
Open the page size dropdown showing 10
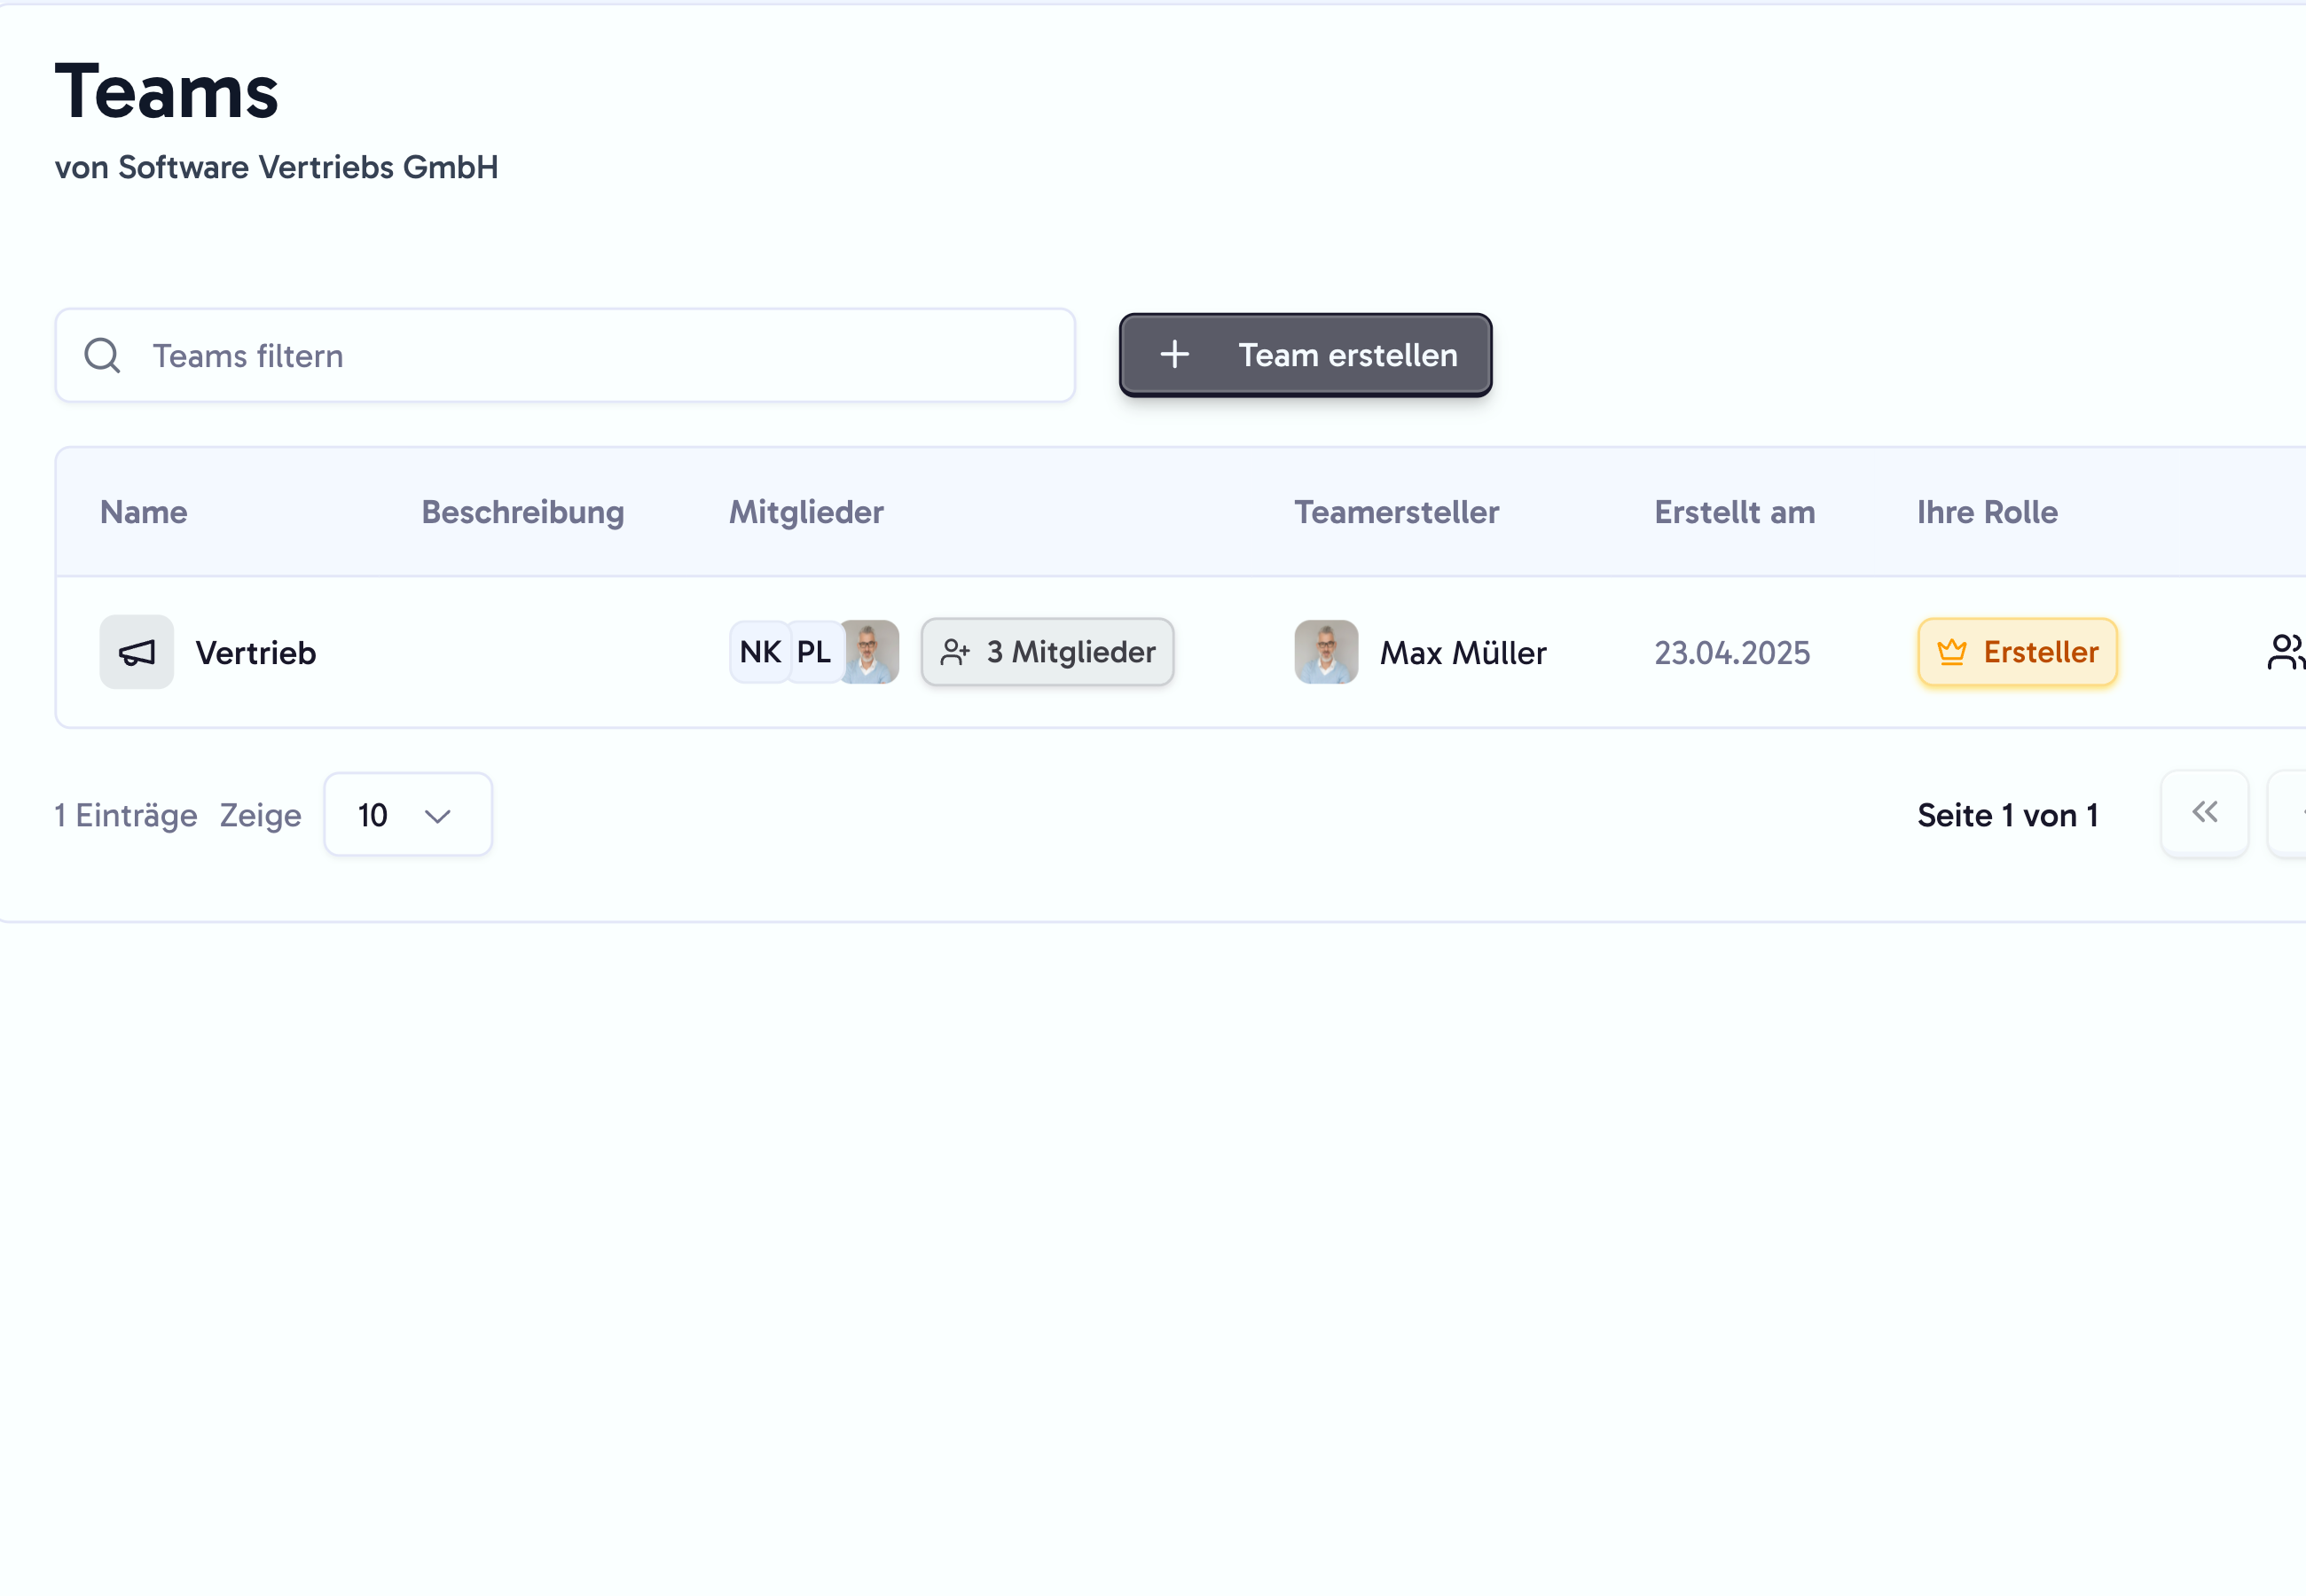(x=407, y=814)
